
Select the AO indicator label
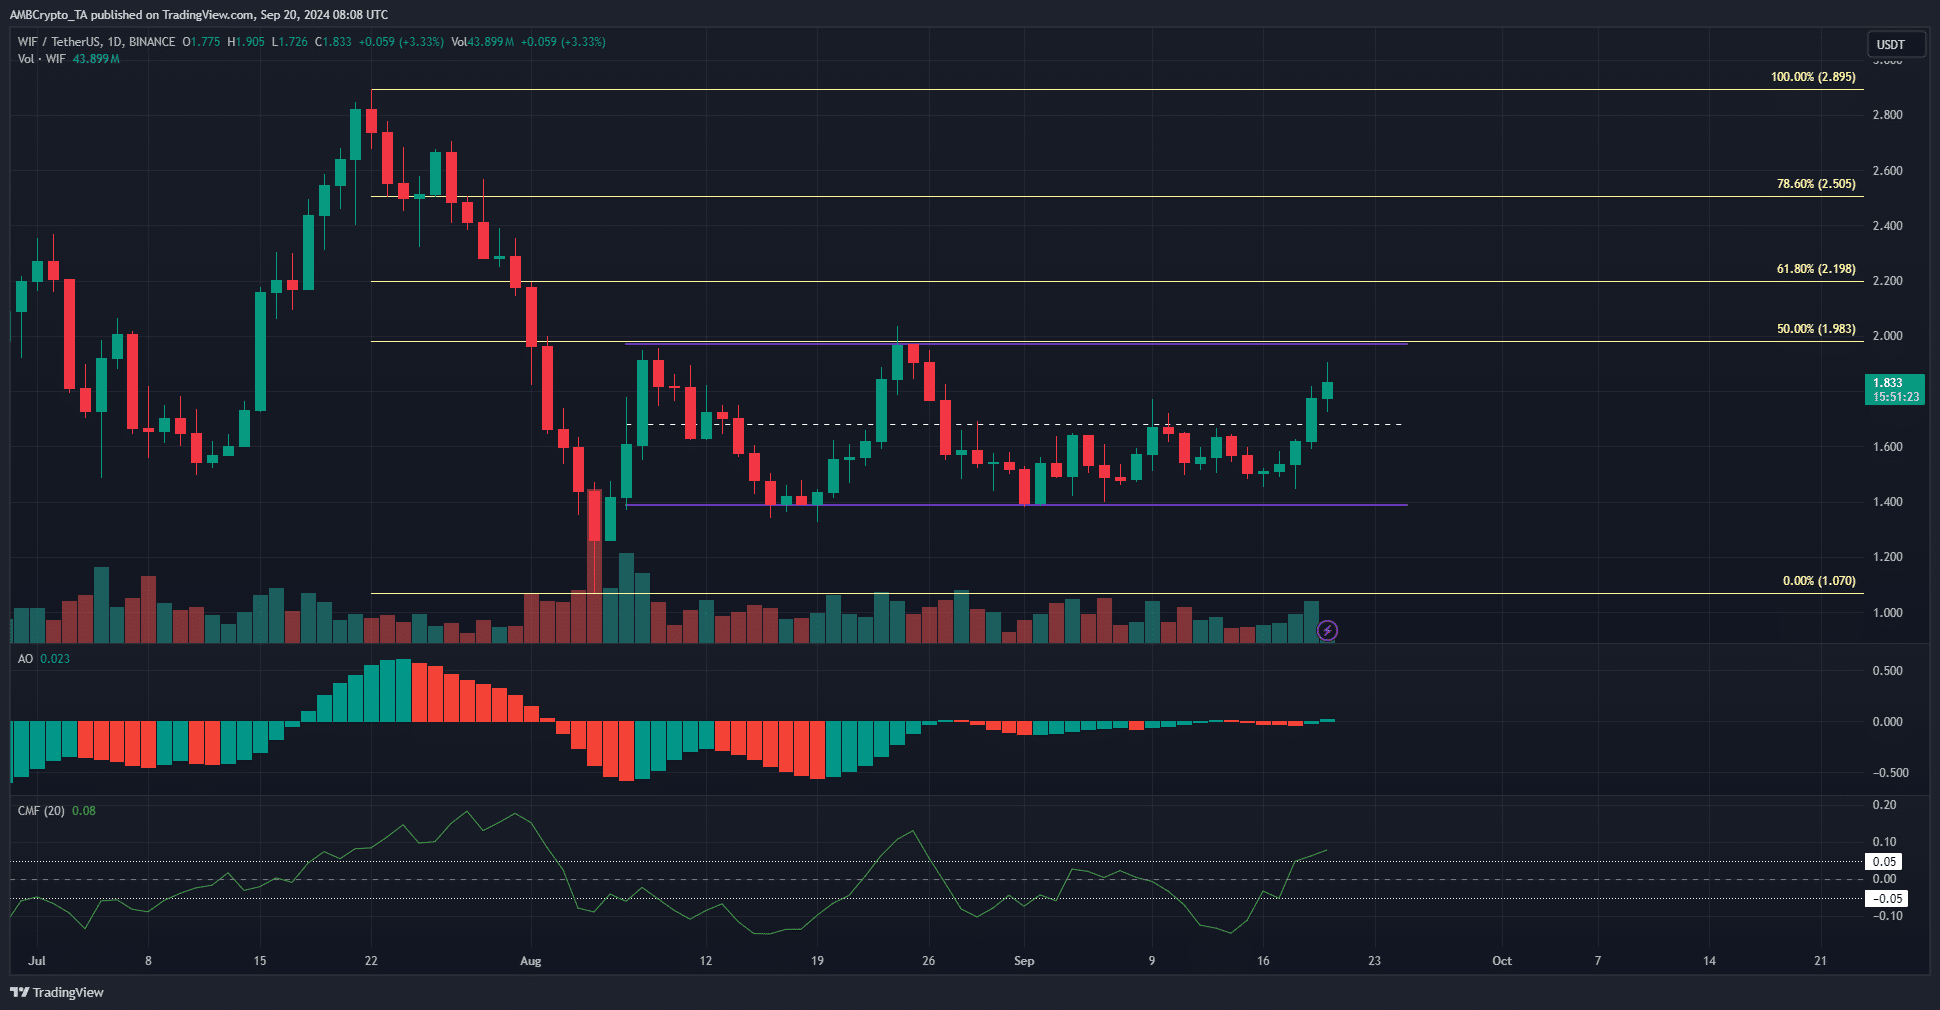tap(25, 659)
